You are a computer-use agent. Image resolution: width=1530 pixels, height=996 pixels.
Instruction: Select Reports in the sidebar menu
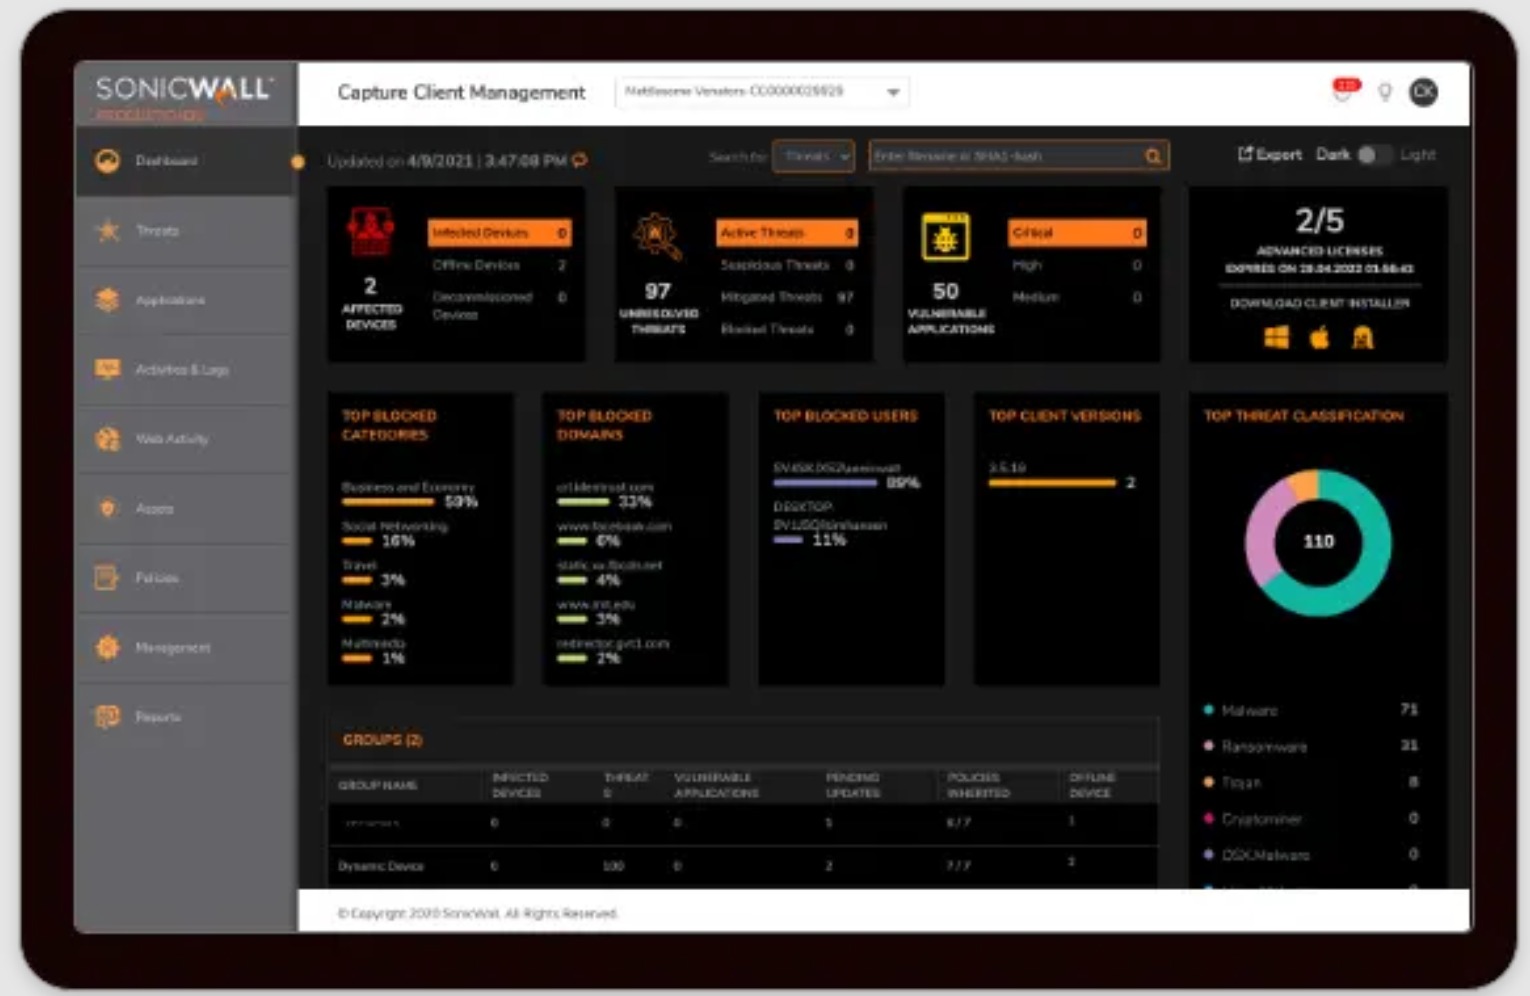point(158,717)
